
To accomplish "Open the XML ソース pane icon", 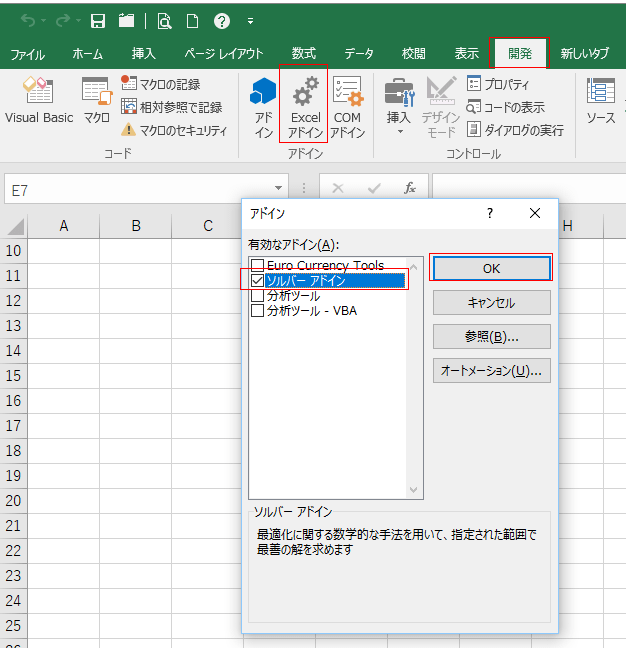I will click(601, 100).
